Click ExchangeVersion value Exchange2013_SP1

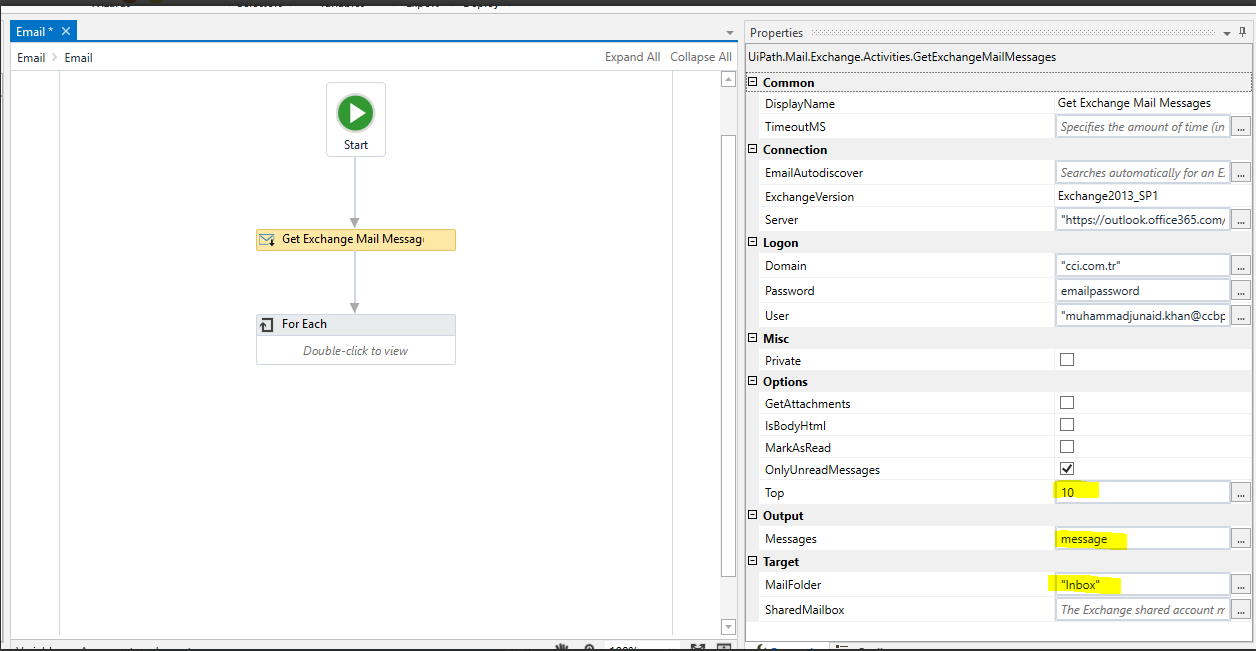click(x=1106, y=196)
